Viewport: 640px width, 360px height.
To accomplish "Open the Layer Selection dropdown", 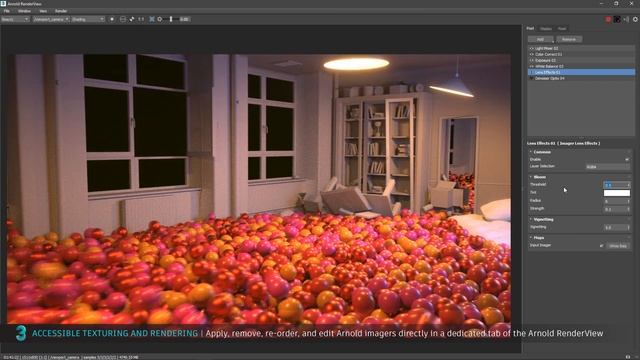I will pyautogui.click(x=608, y=167).
